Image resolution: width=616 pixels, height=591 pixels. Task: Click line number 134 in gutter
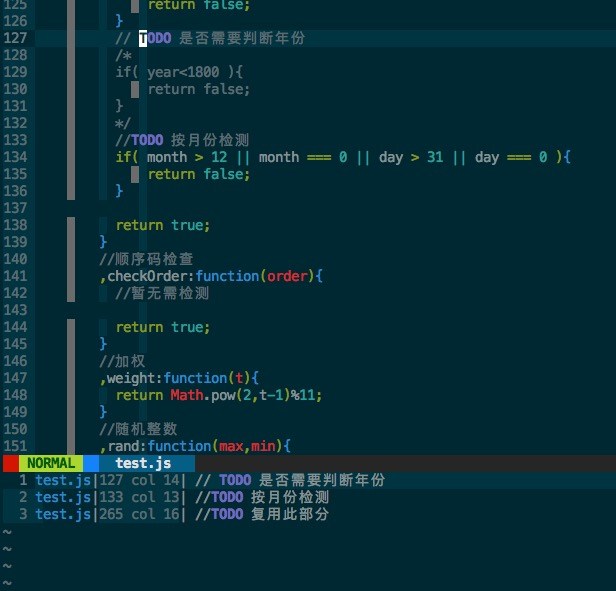[15, 157]
